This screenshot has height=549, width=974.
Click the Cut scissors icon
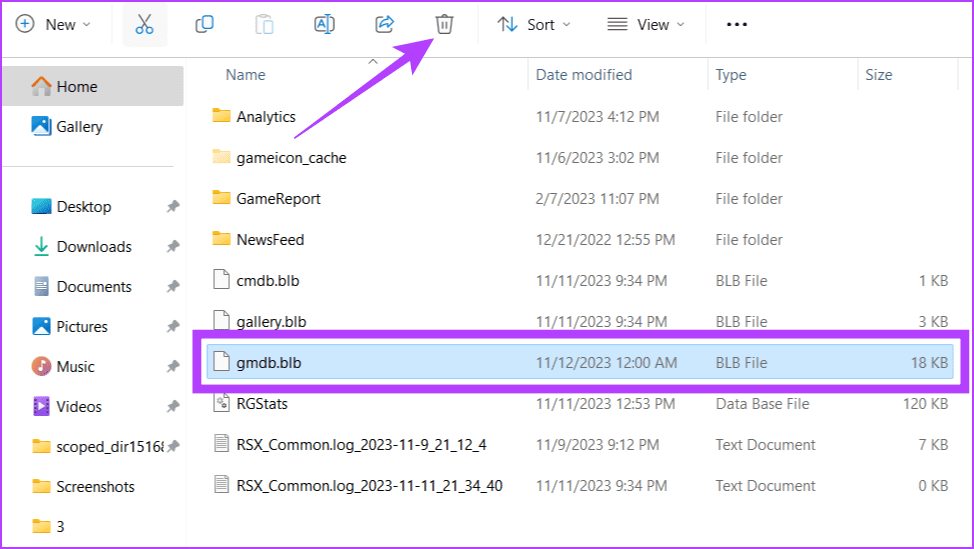(x=144, y=24)
